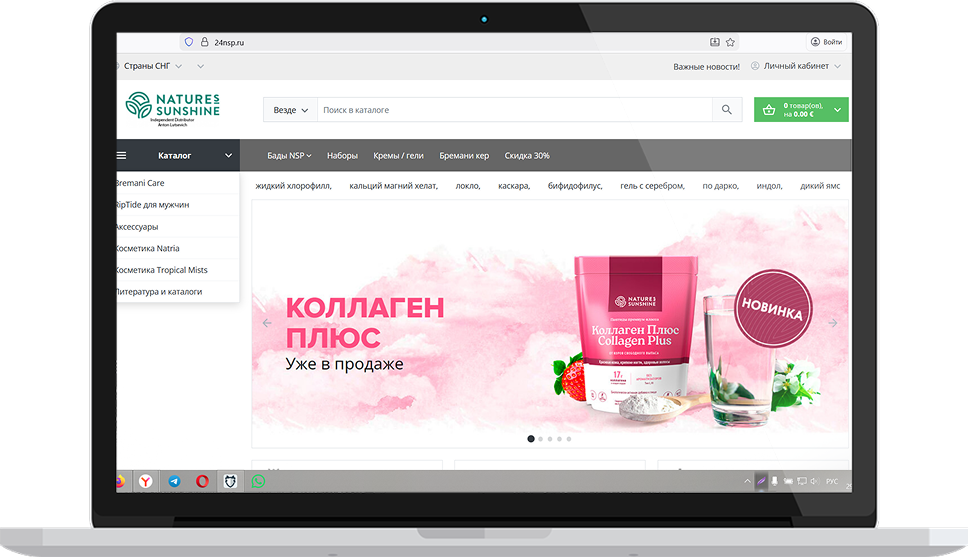The height and width of the screenshot is (557, 968).
Task: Click the дикий ямс tag link
Action: coord(820,186)
